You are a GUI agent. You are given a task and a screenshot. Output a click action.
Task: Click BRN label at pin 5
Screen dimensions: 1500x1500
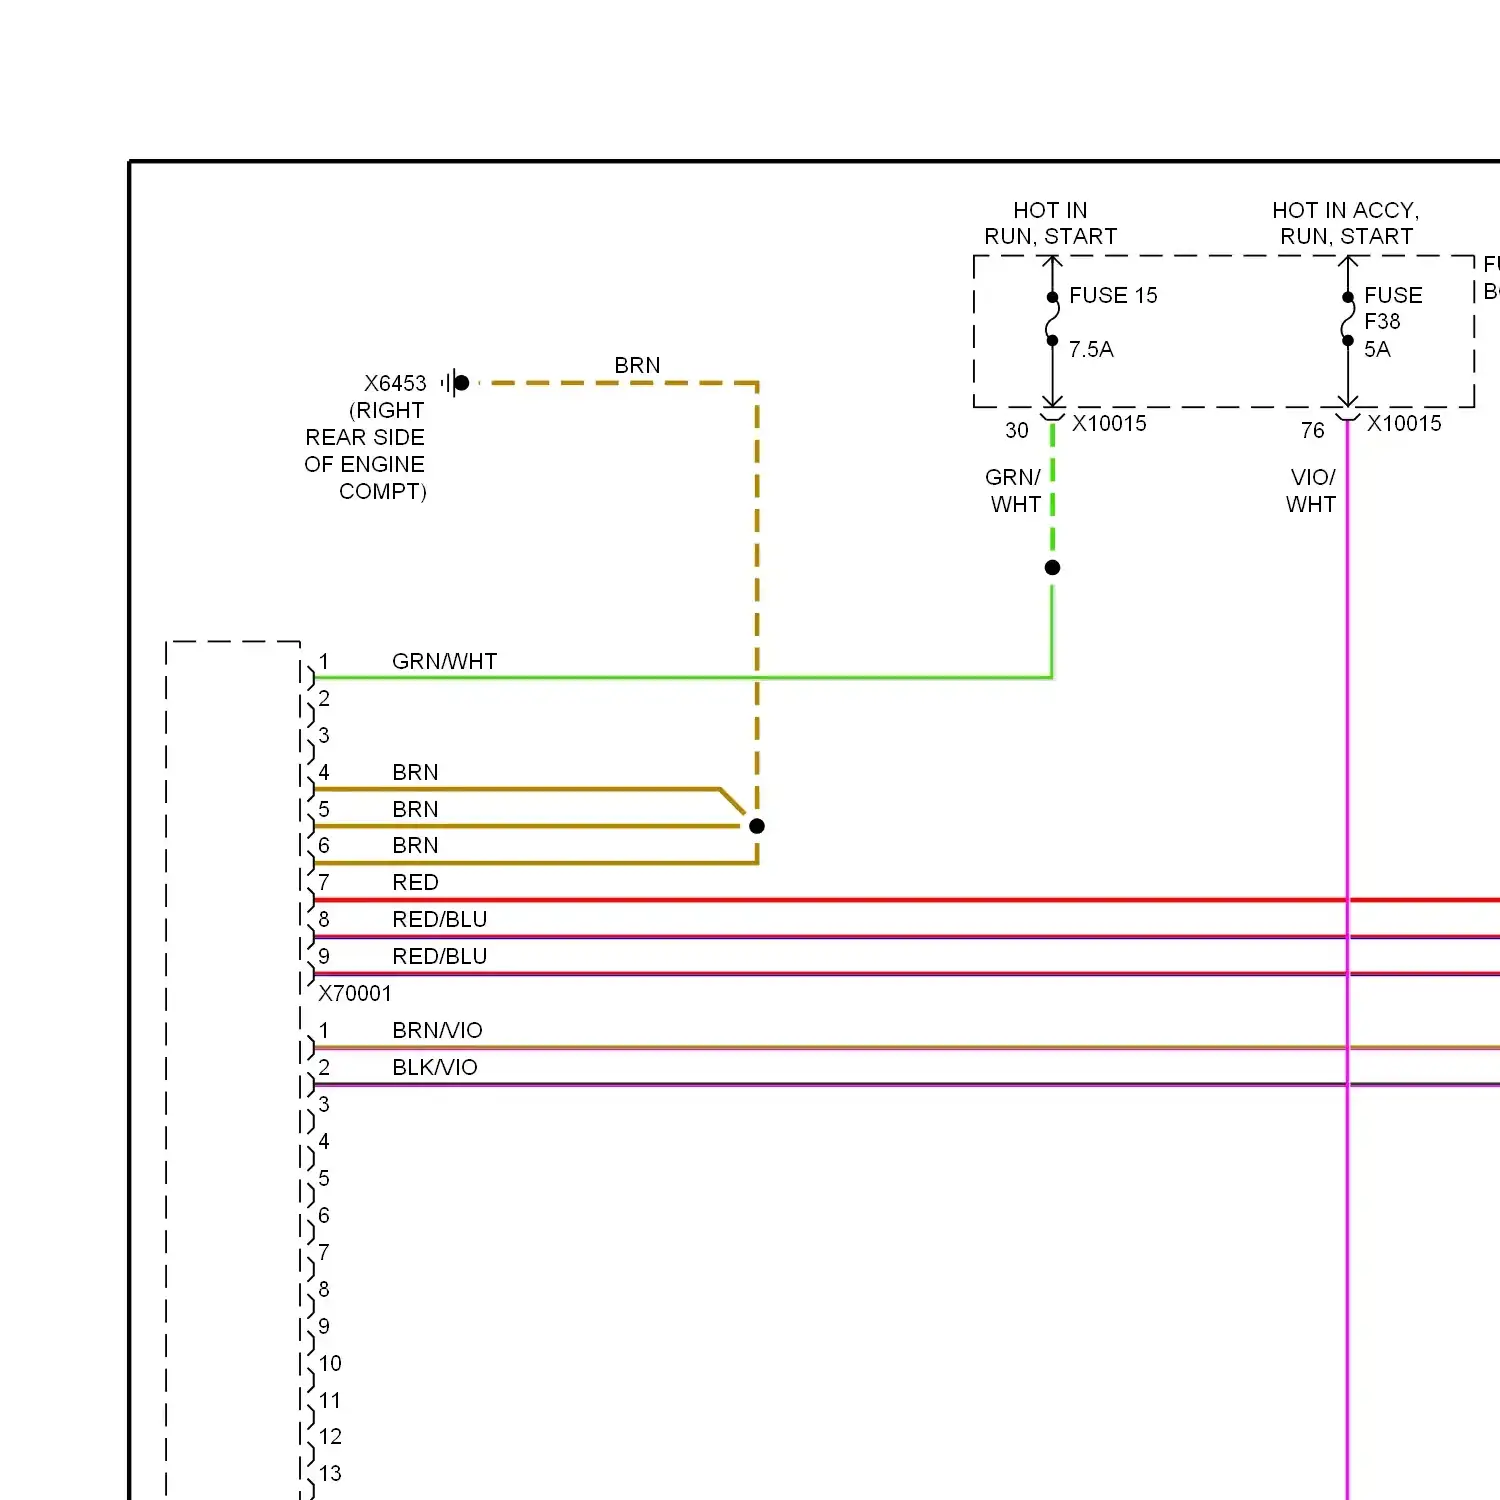point(415,809)
